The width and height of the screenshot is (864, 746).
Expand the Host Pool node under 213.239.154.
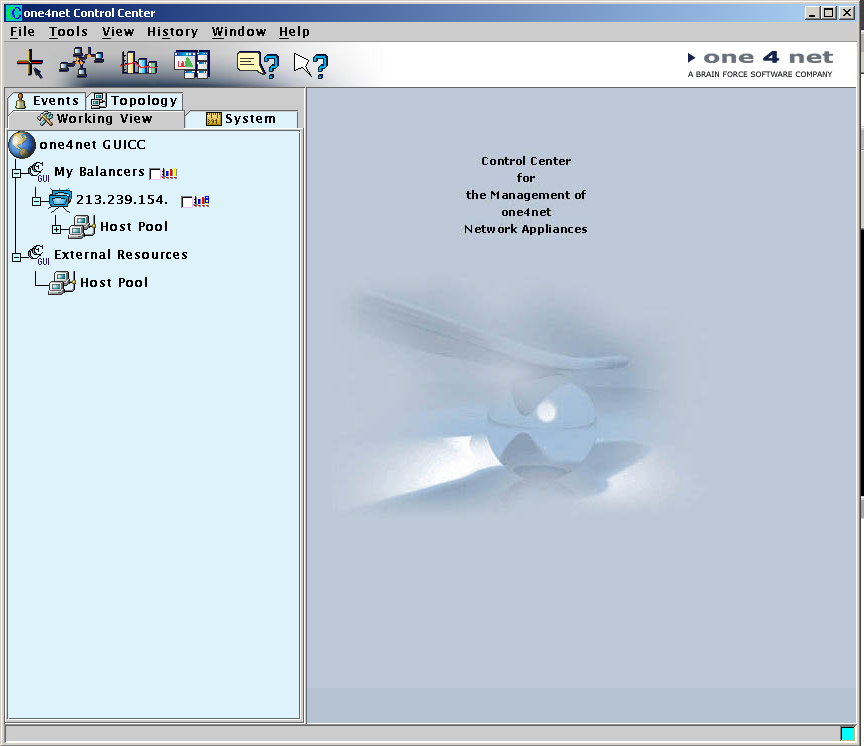(56, 229)
